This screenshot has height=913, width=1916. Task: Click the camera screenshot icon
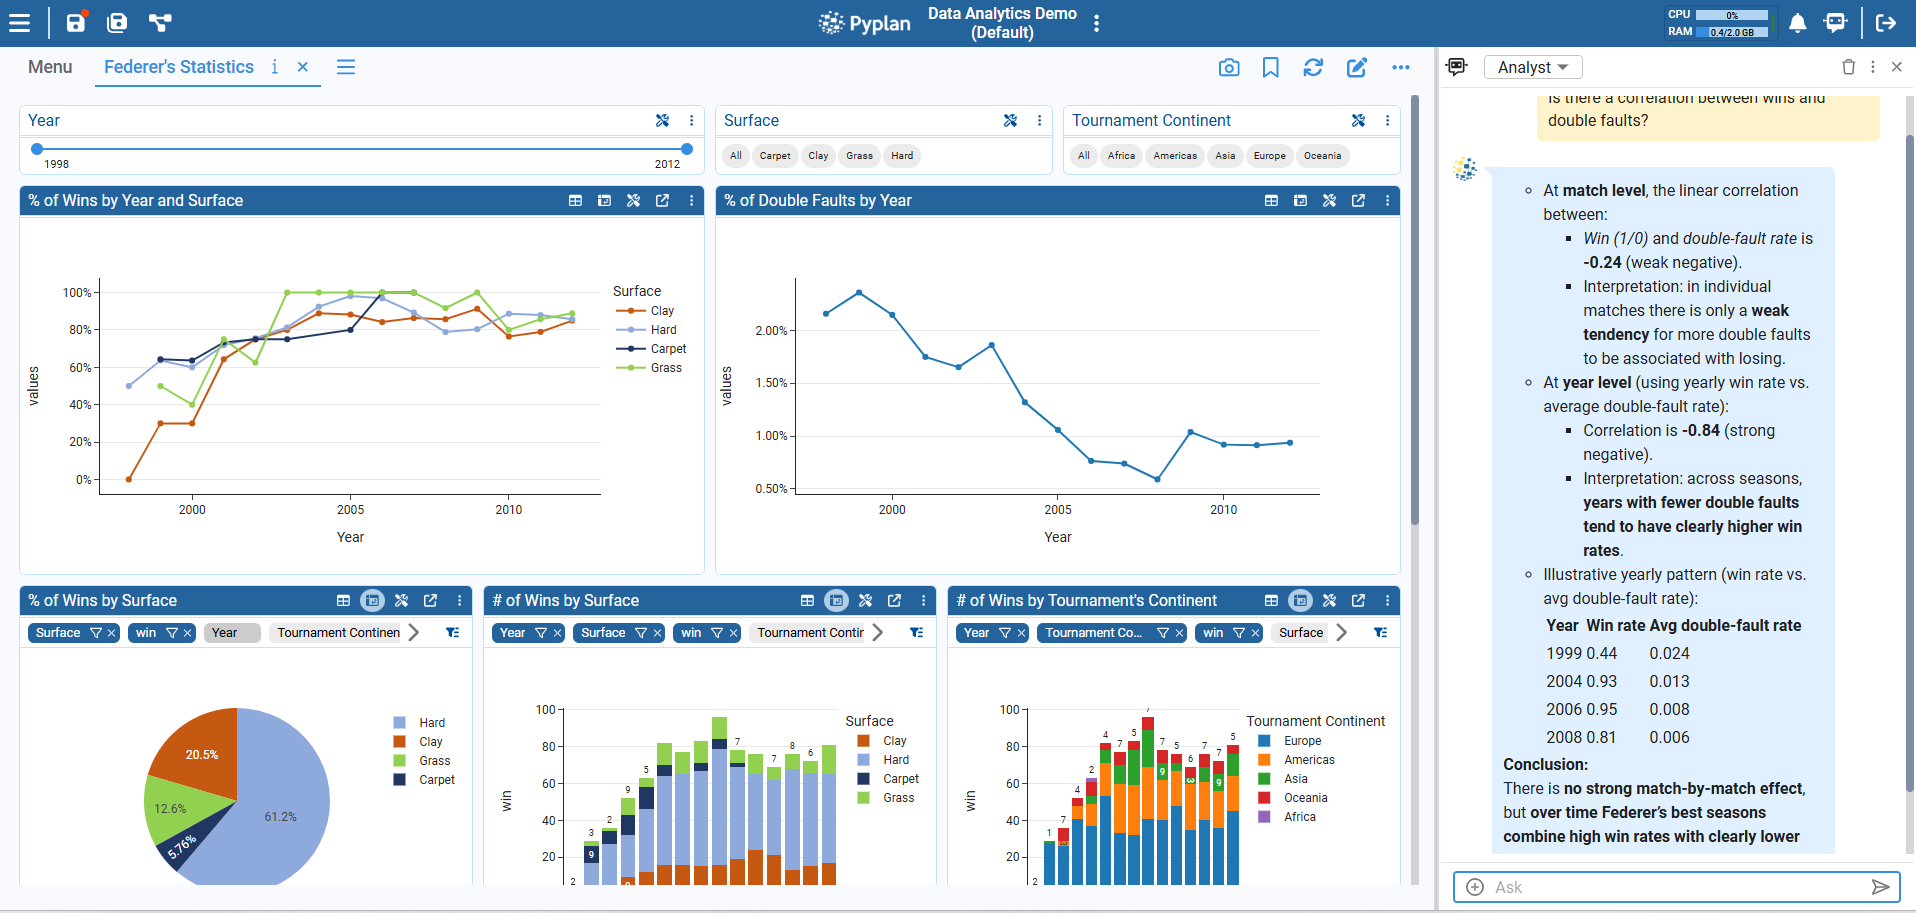pyautogui.click(x=1229, y=67)
